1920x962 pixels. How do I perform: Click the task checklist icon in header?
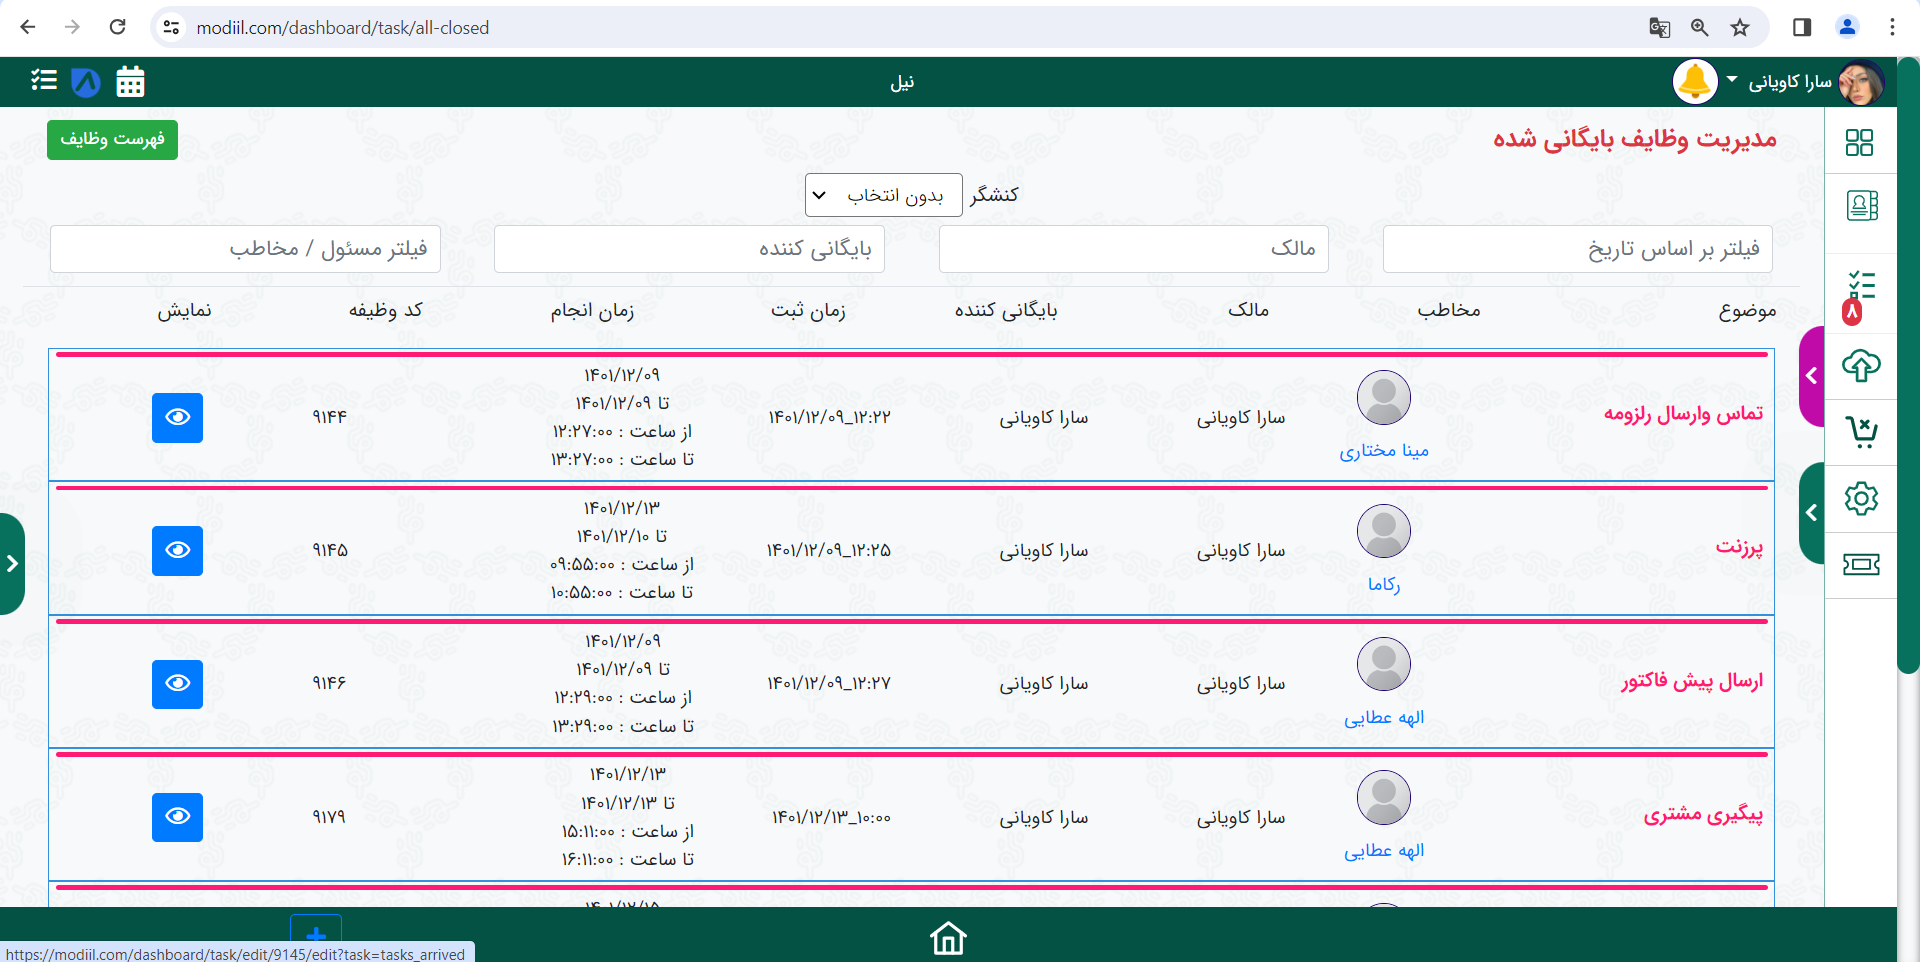[44, 80]
